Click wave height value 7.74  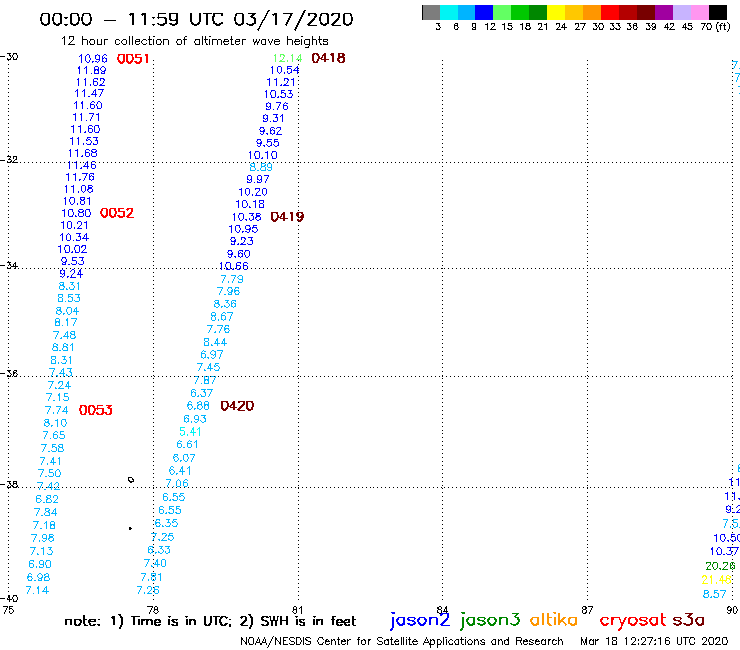point(57,410)
